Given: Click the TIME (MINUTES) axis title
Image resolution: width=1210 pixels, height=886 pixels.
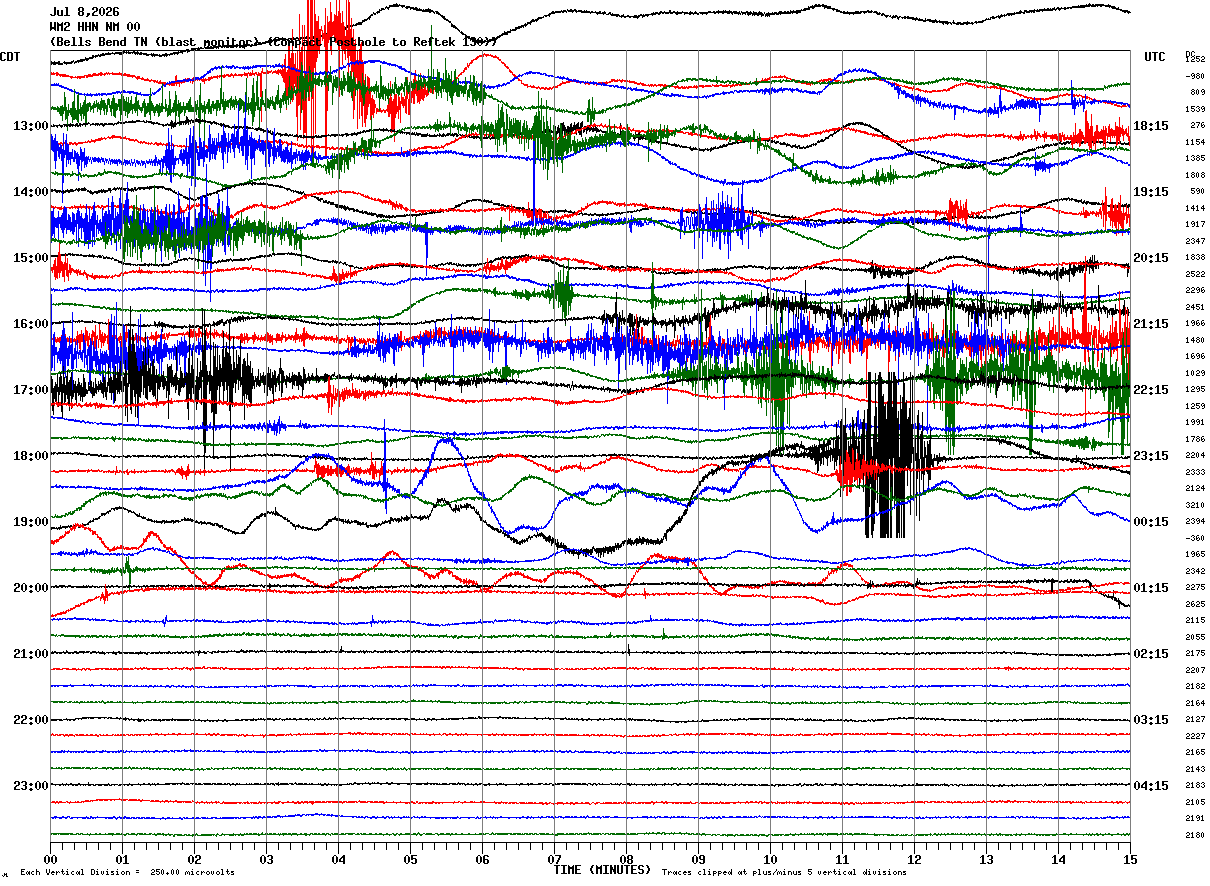Looking at the screenshot, I should 602,870.
